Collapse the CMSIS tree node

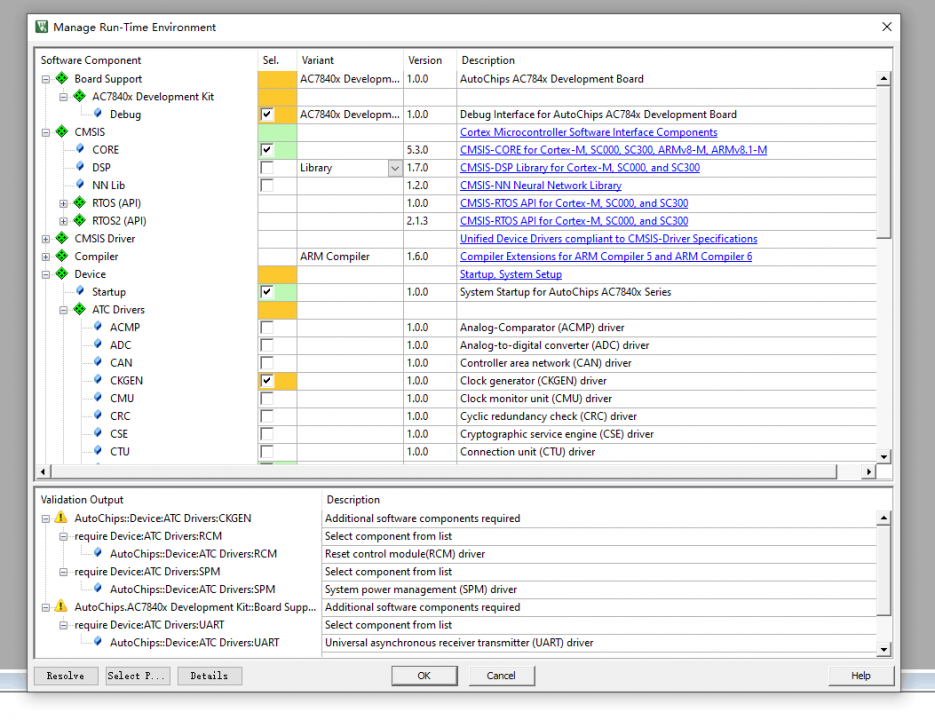45,131
